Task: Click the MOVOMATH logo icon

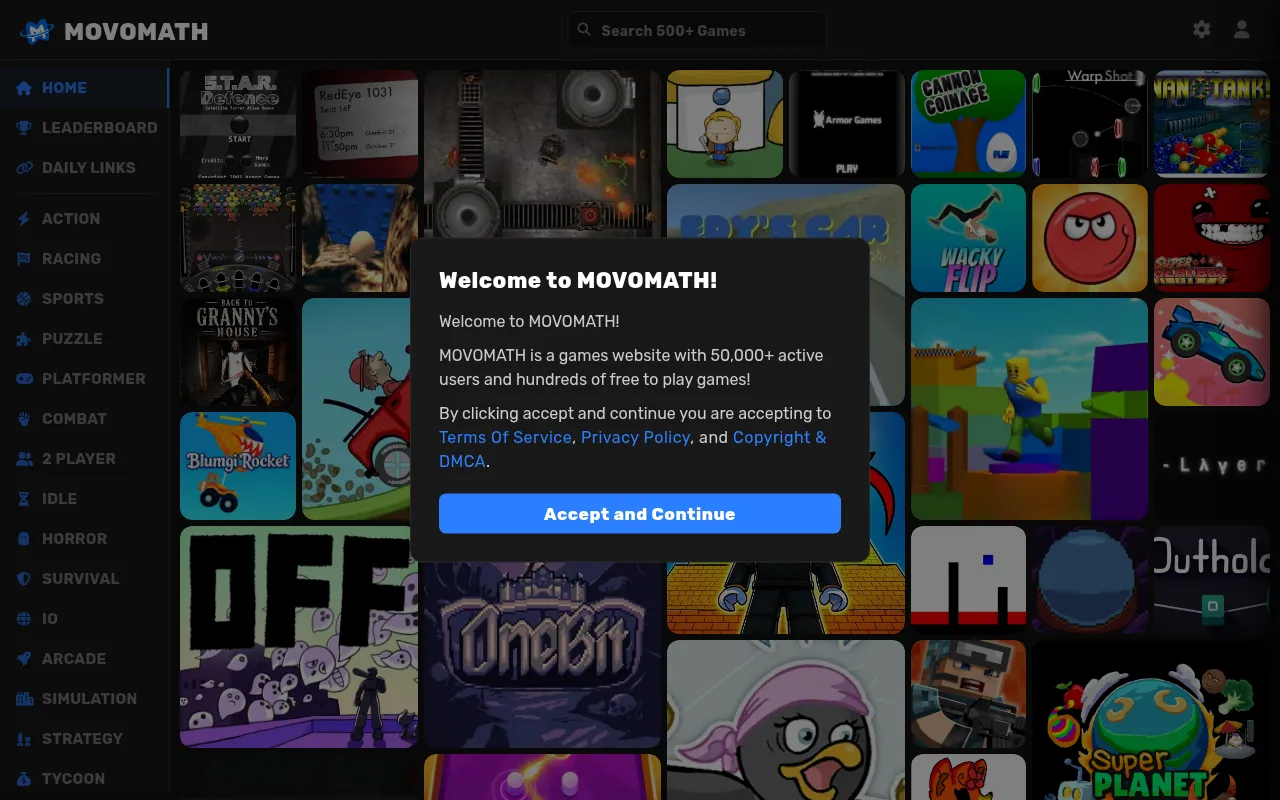Action: click(x=37, y=31)
